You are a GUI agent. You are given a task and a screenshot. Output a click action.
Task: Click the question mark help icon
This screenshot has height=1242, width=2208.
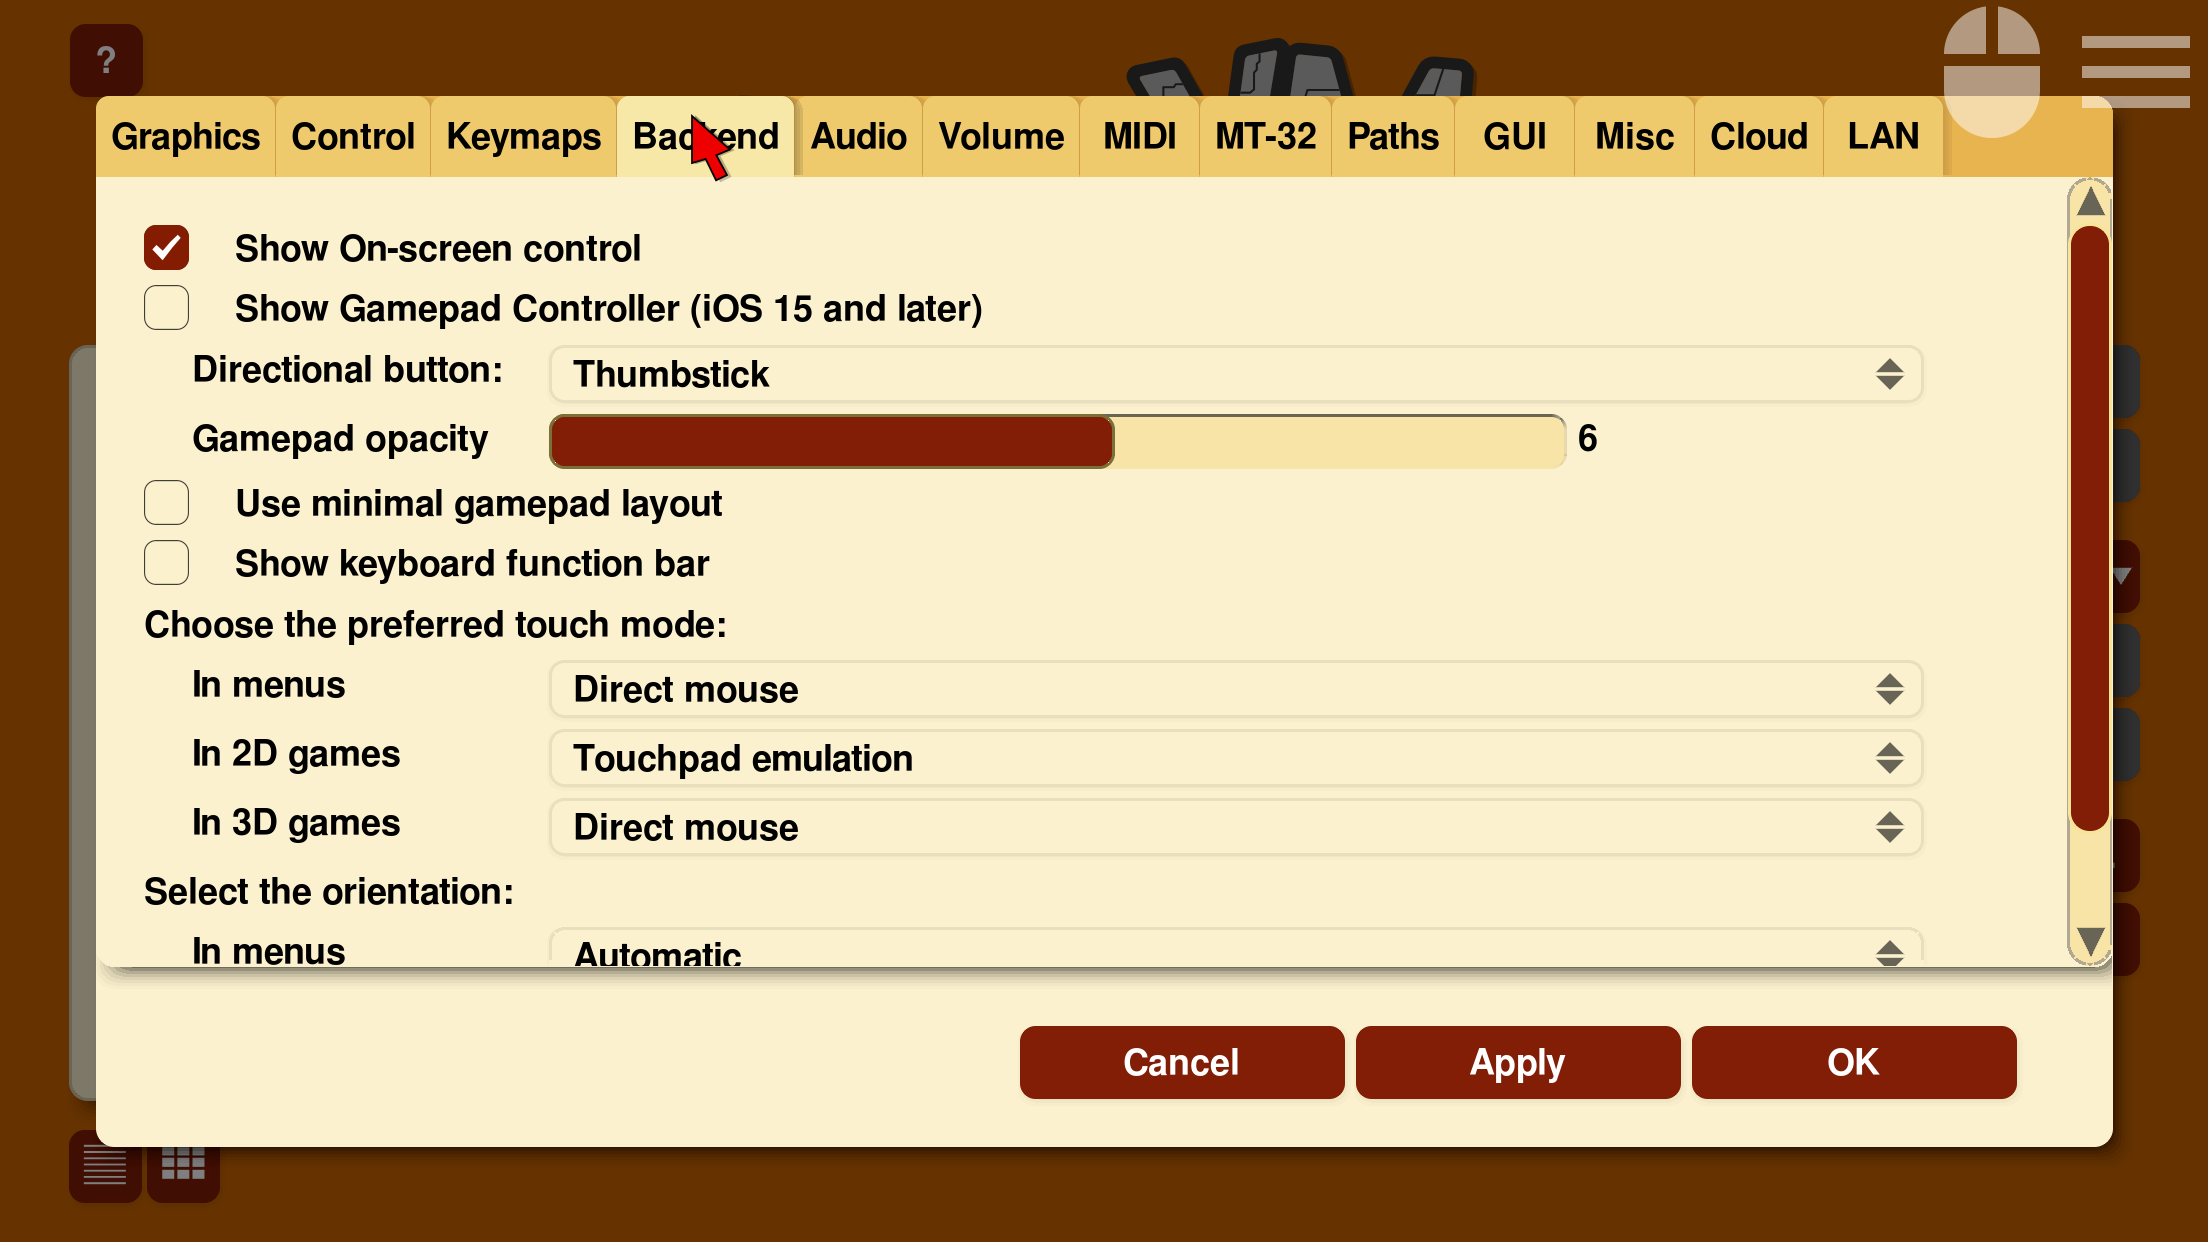(x=106, y=60)
